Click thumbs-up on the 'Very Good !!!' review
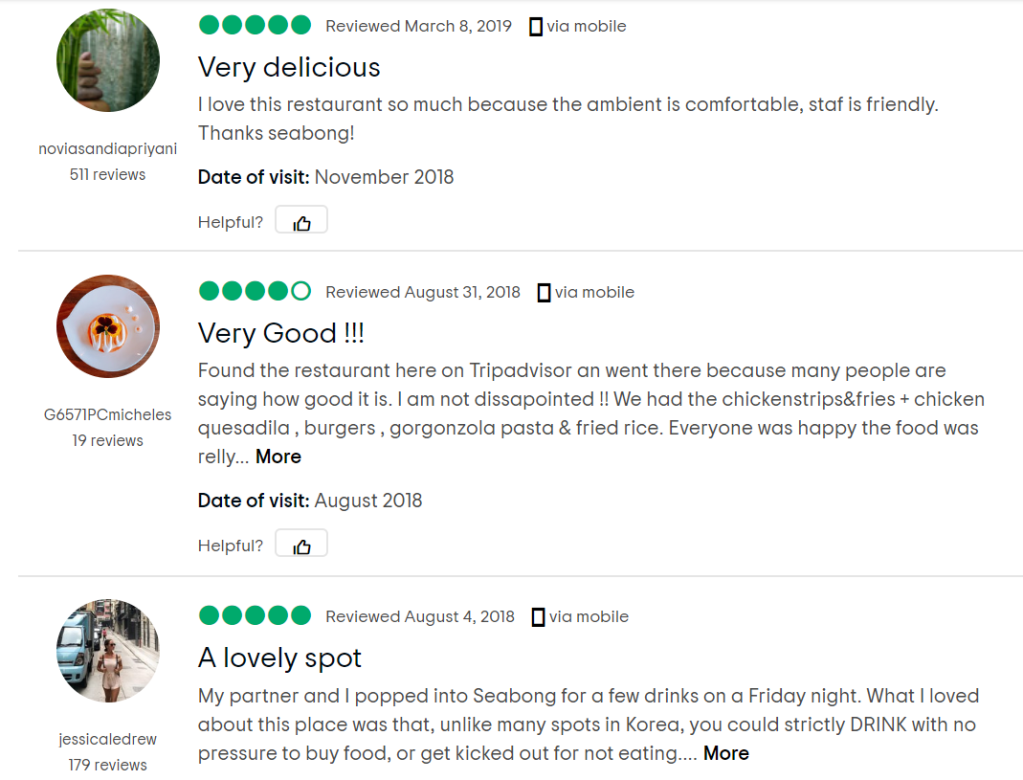 tap(301, 545)
